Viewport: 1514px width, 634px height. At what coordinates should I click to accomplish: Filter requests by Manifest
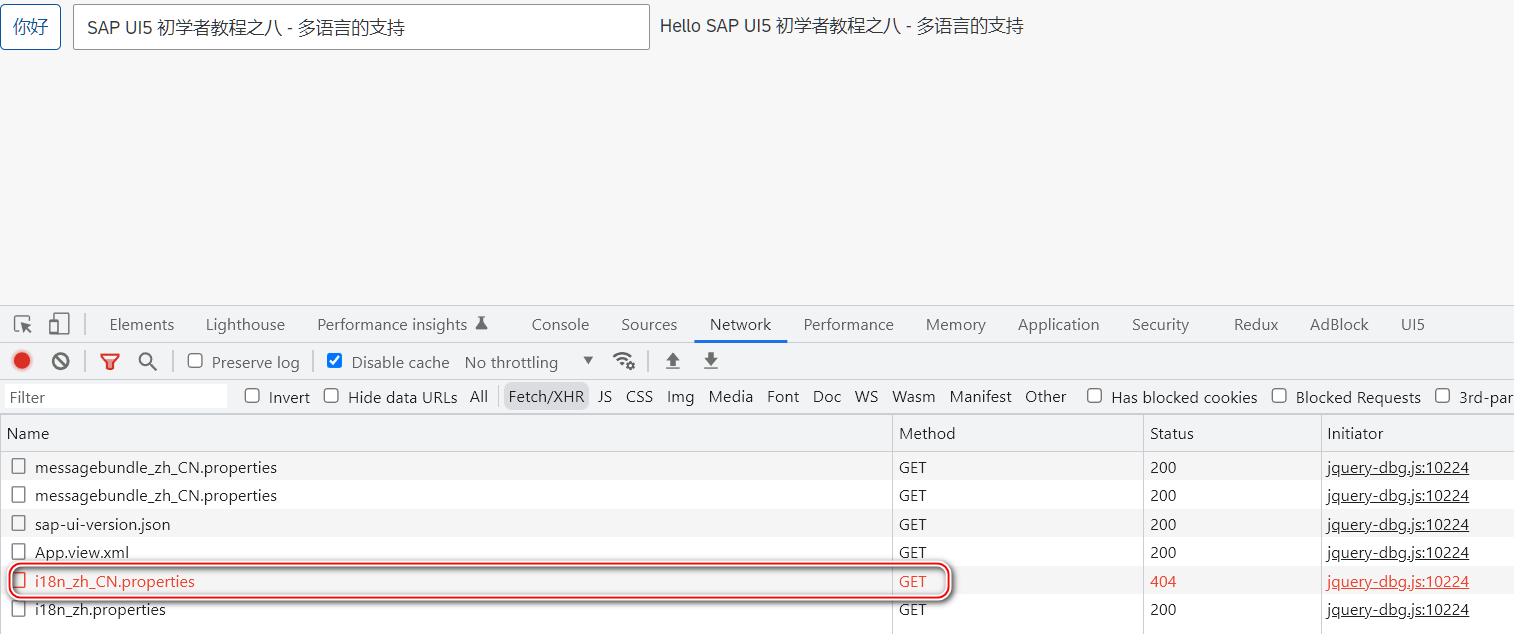click(x=980, y=396)
